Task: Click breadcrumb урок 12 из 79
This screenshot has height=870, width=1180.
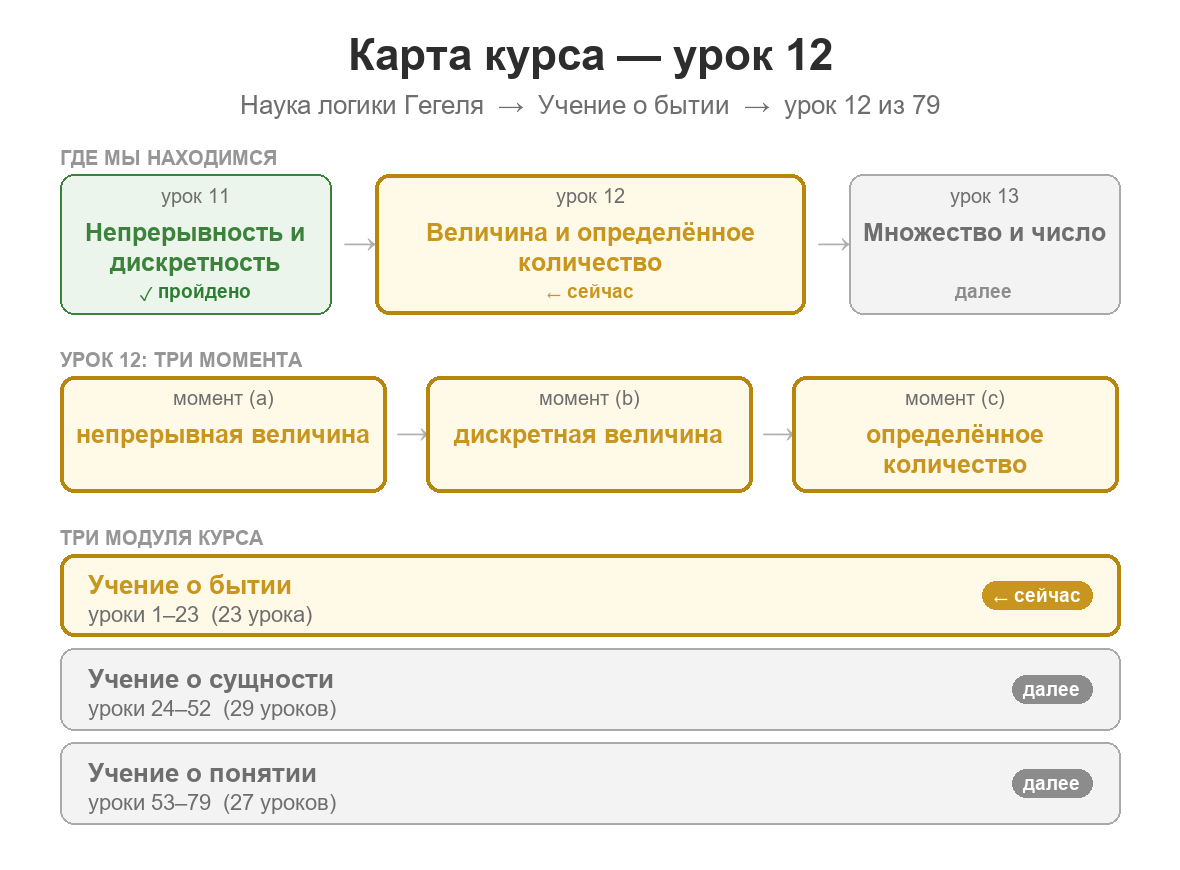Action: (x=862, y=105)
